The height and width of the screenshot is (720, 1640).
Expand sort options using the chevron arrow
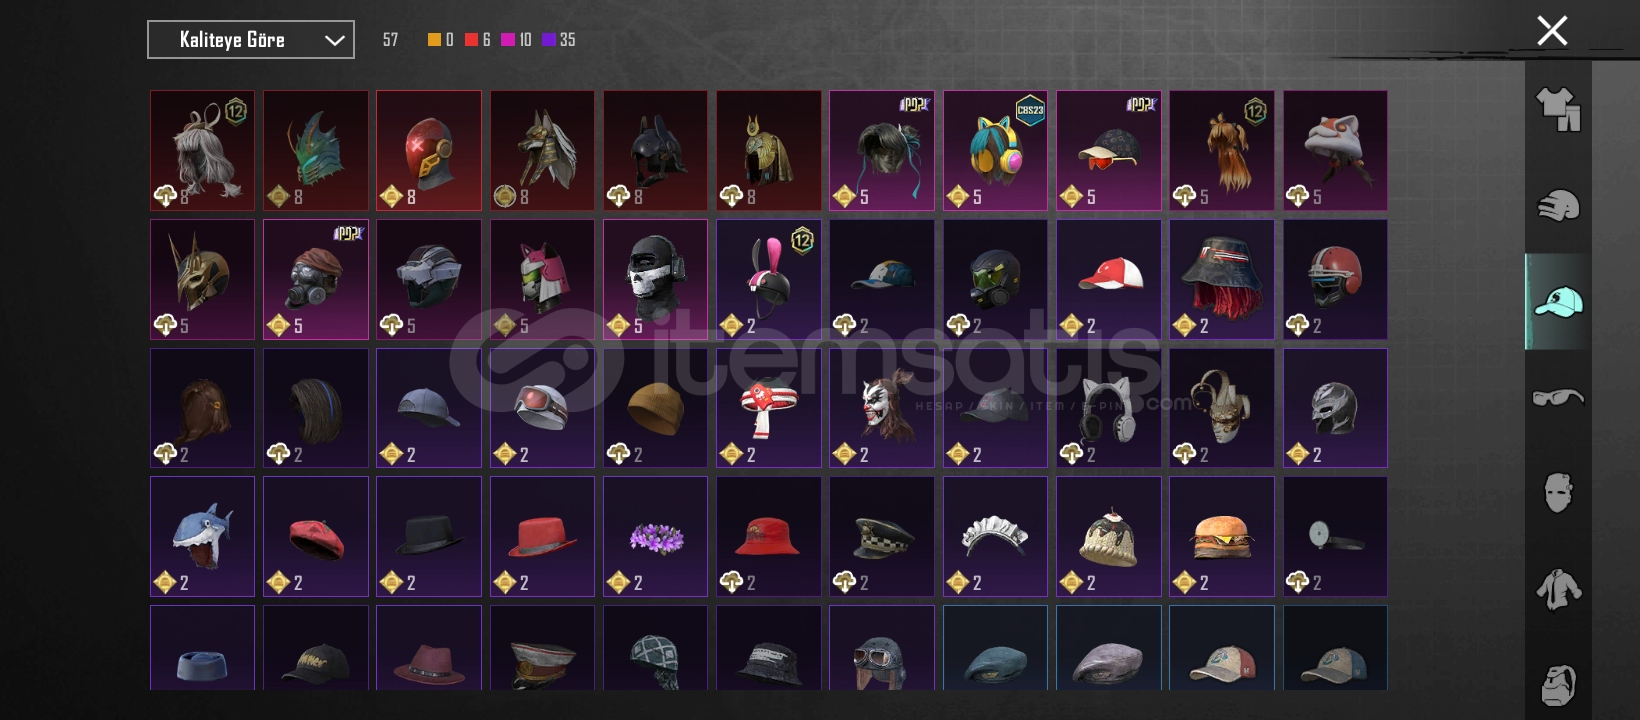(334, 41)
